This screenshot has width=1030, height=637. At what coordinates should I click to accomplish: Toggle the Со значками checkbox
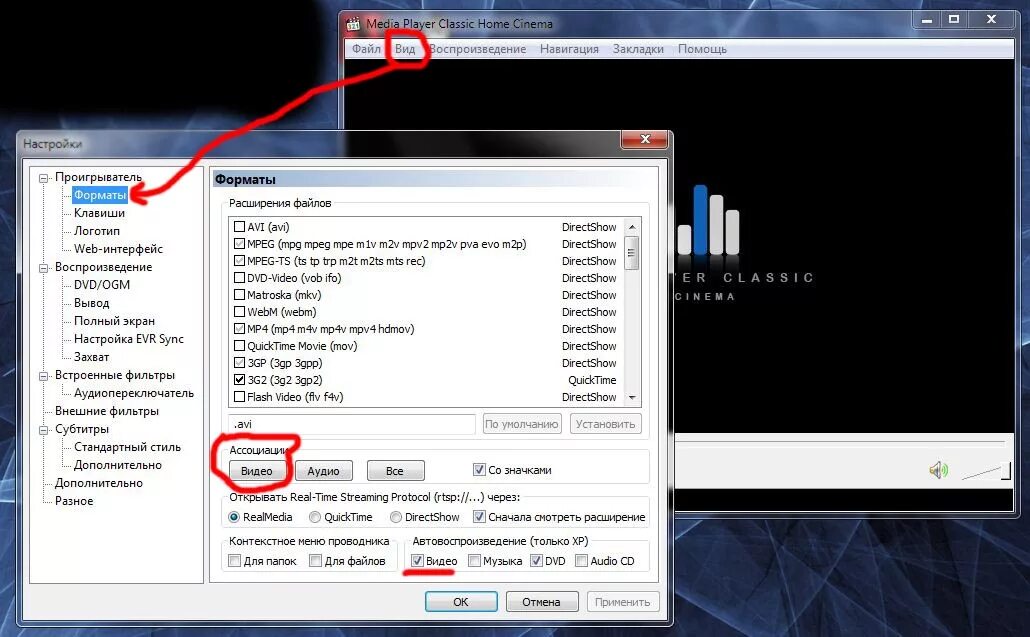point(479,470)
